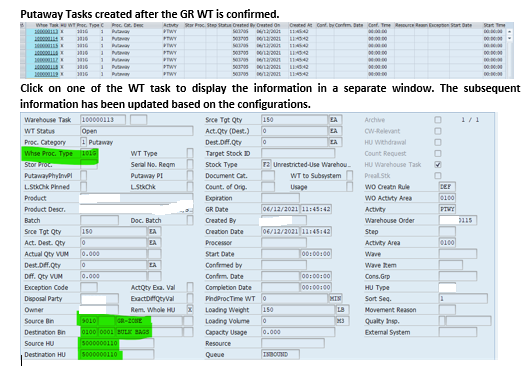Click the Processor field
This screenshot has width=526, height=366.
pyautogui.click(x=284, y=243)
